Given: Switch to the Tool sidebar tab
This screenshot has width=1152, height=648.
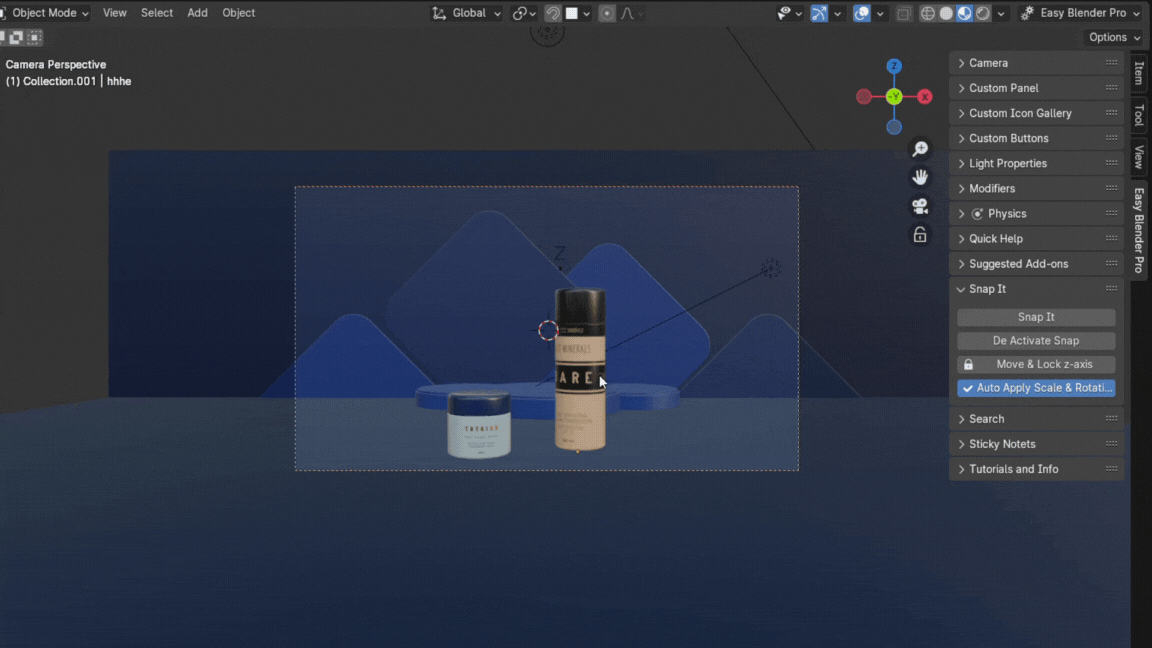Looking at the screenshot, I should tap(1139, 114).
